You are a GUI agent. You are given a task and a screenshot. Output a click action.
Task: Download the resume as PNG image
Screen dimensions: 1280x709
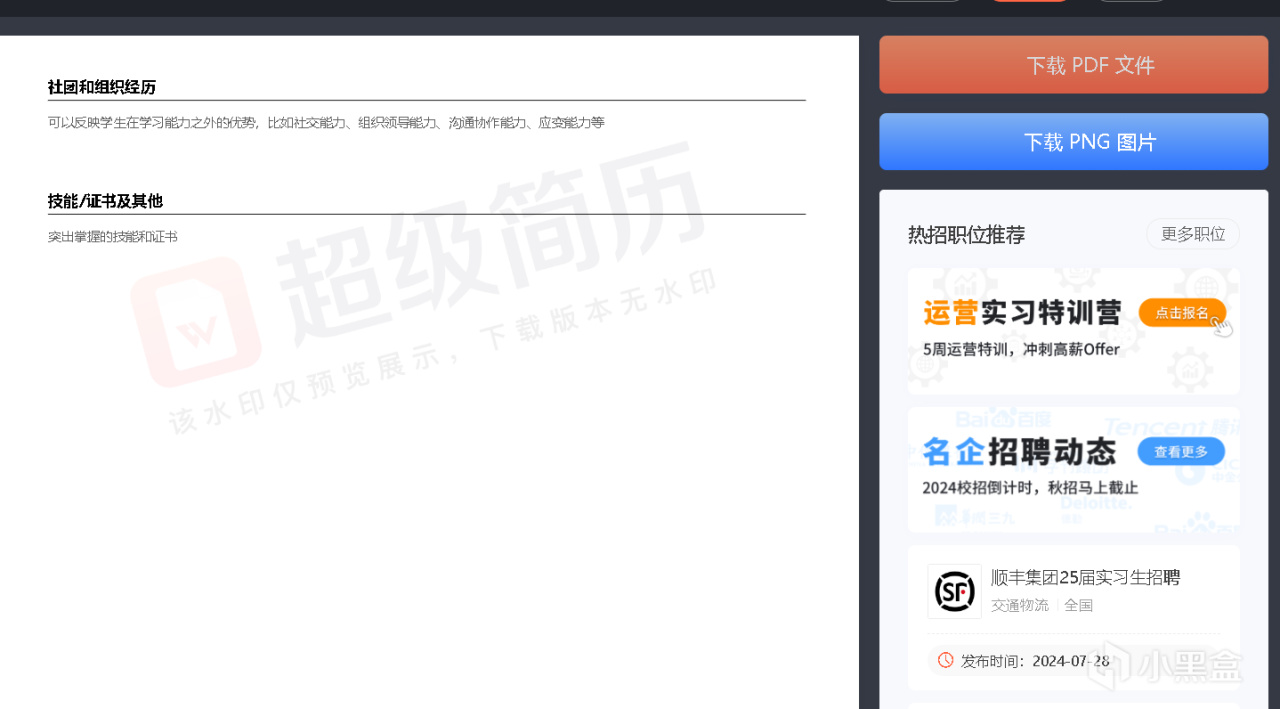pos(1073,141)
